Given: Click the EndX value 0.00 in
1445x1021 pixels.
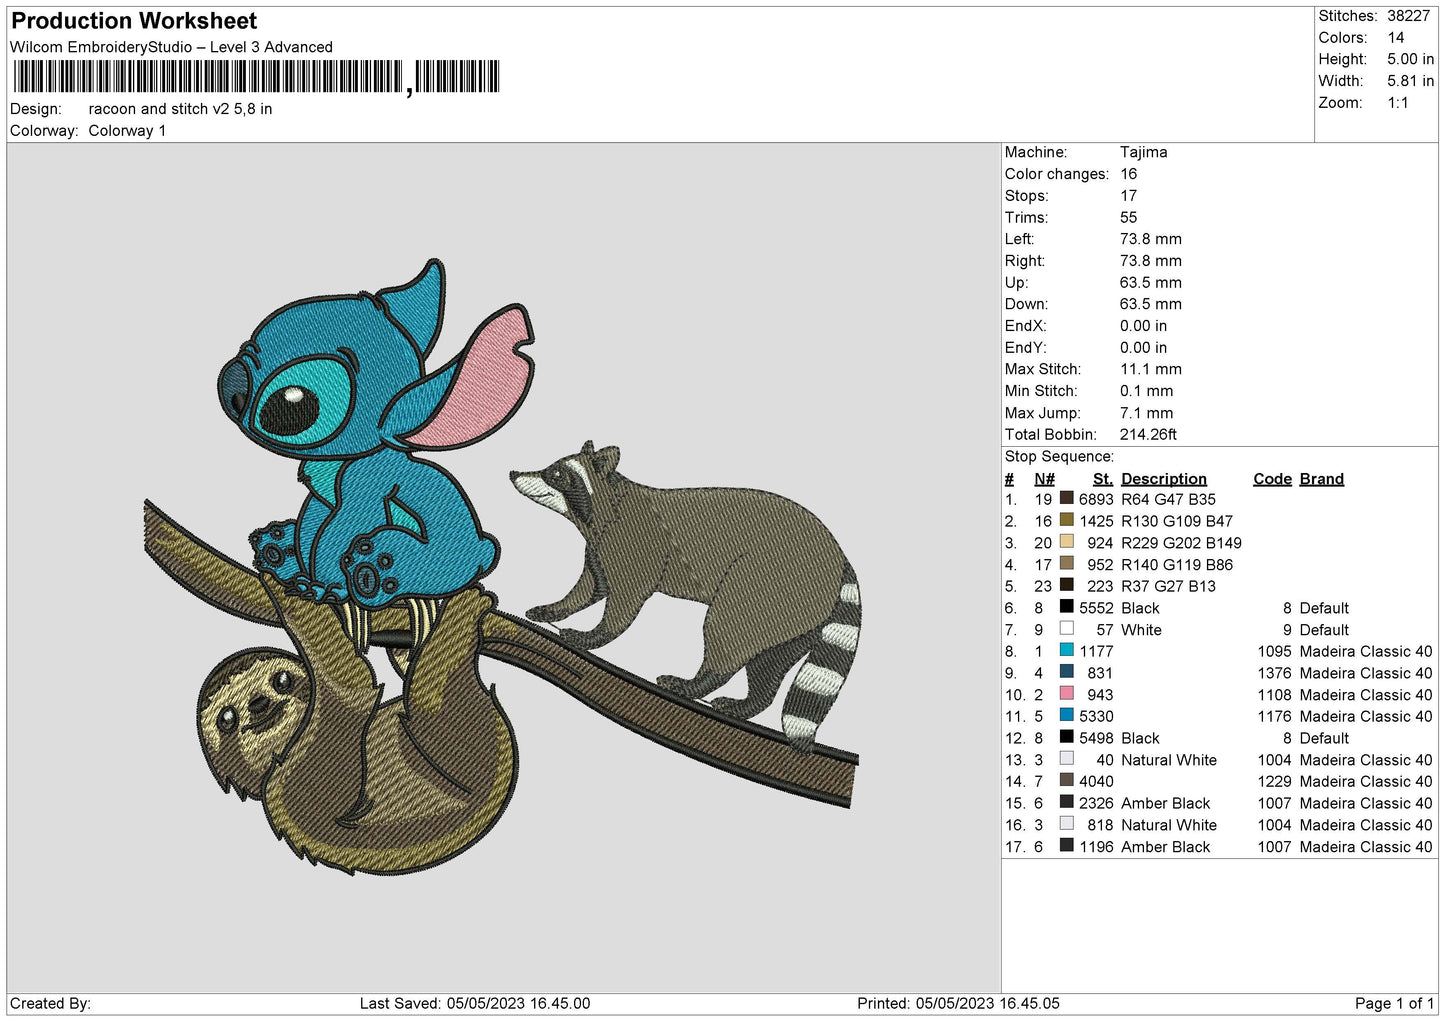Looking at the screenshot, I should pyautogui.click(x=1143, y=326).
